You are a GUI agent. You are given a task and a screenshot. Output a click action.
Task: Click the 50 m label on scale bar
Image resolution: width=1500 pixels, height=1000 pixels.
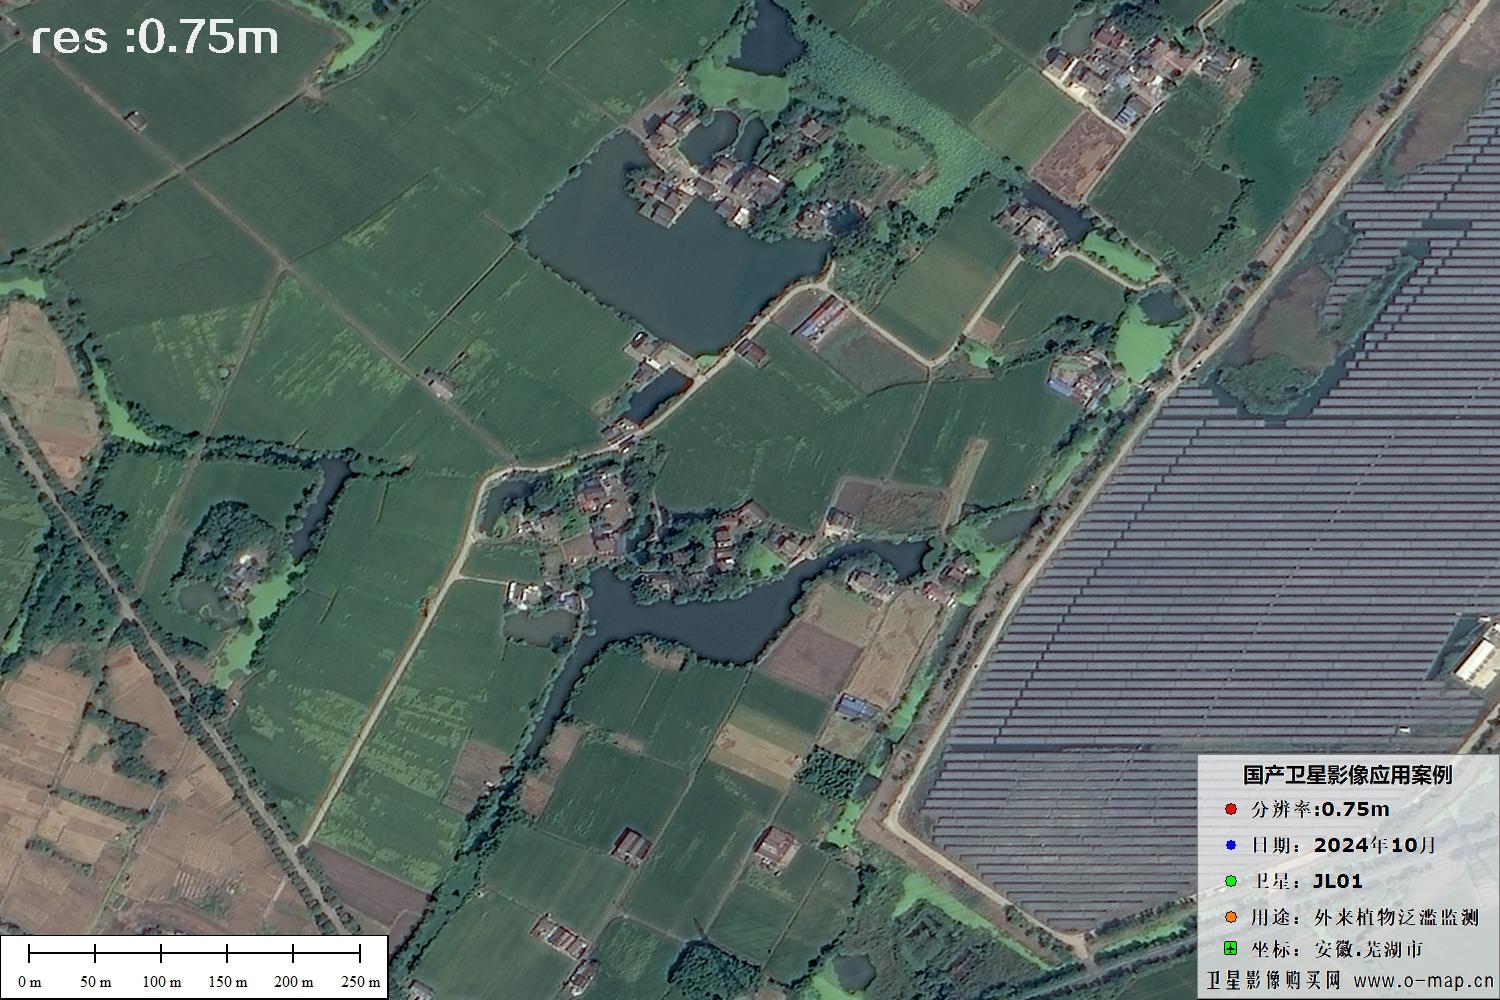95,981
